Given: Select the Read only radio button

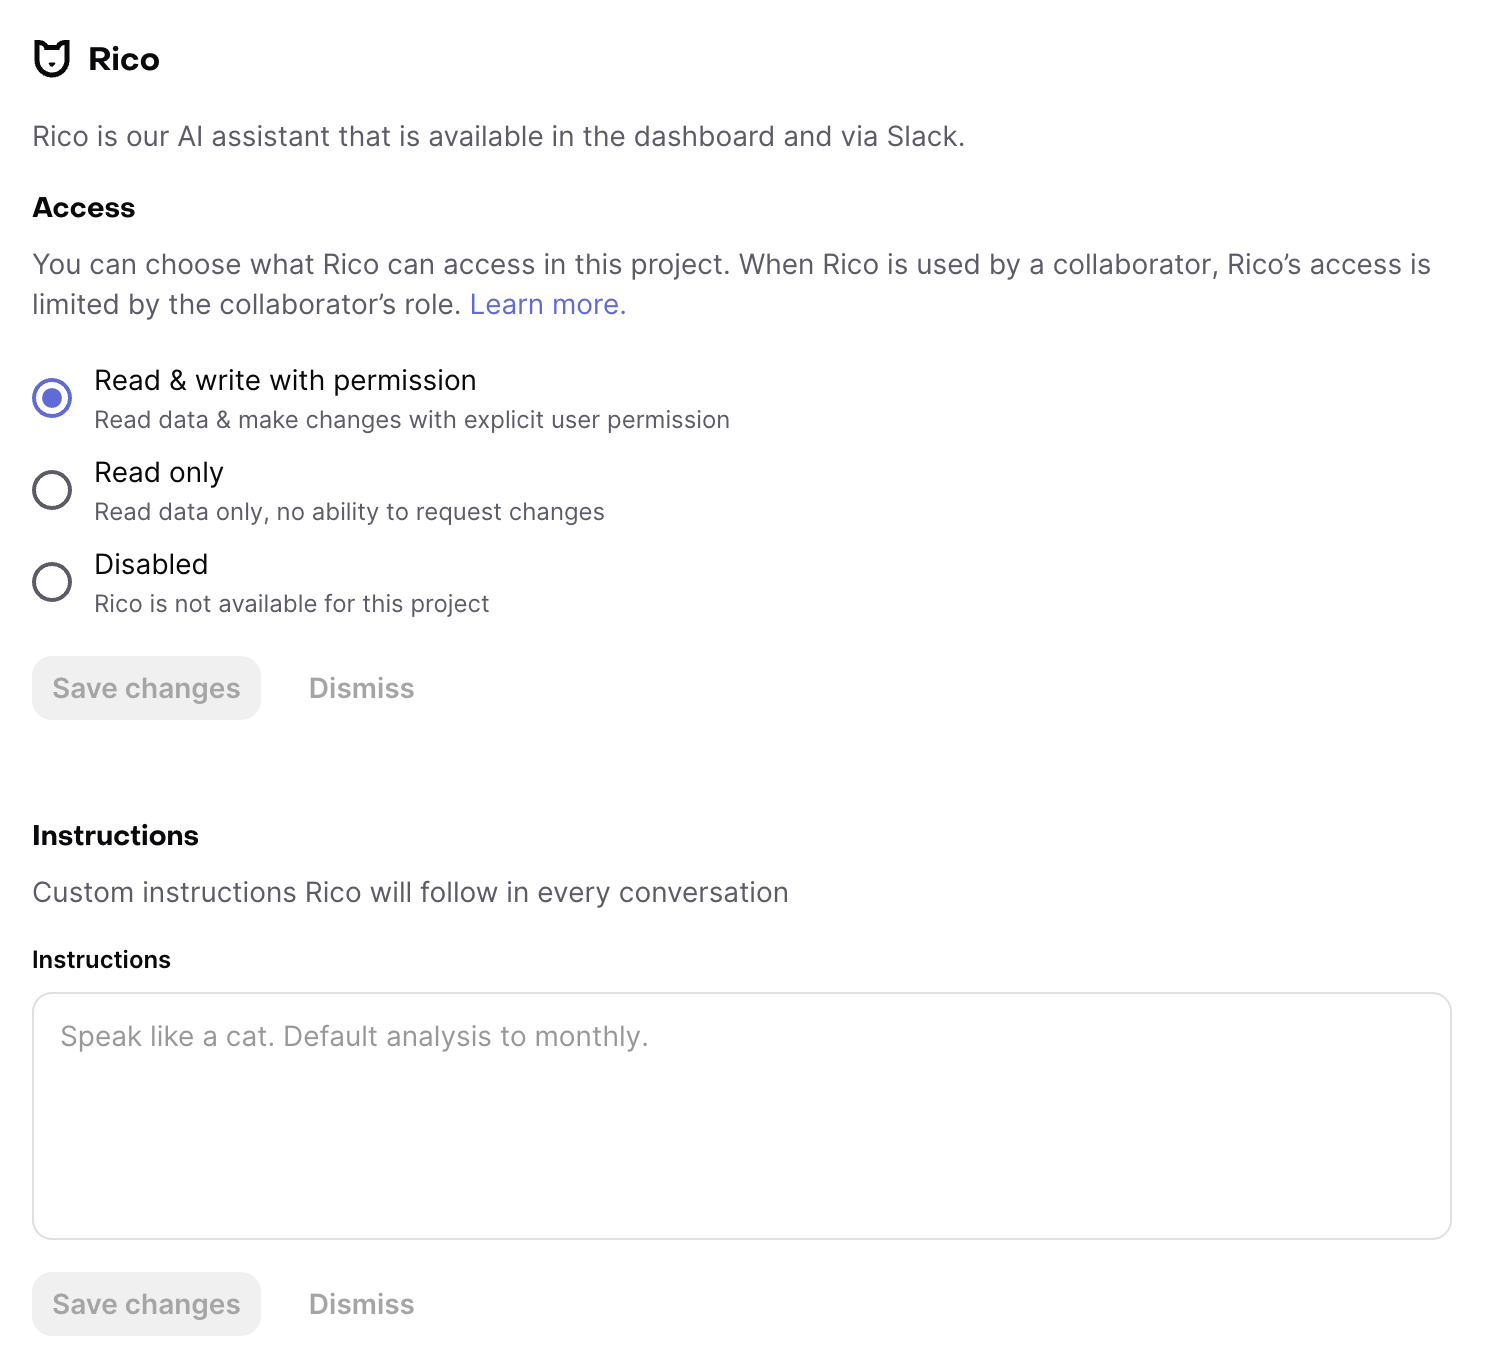Looking at the screenshot, I should pyautogui.click(x=52, y=490).
